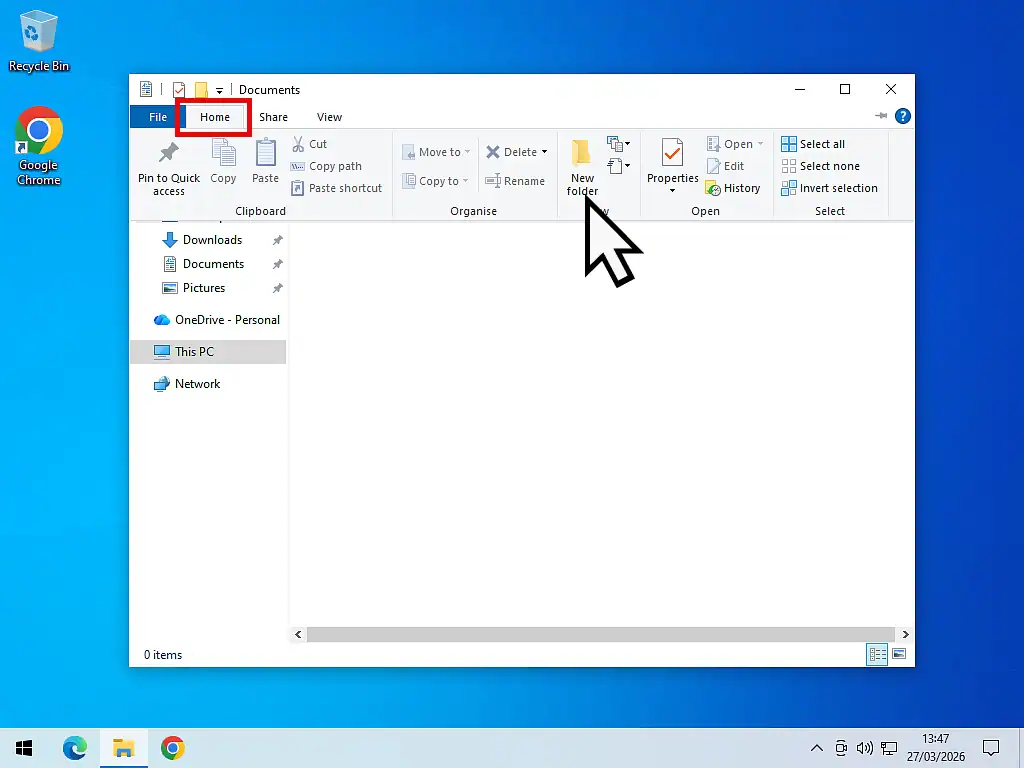Viewport: 1024px width, 768px height.
Task: Click Select none to clear selection
Action: (x=820, y=166)
